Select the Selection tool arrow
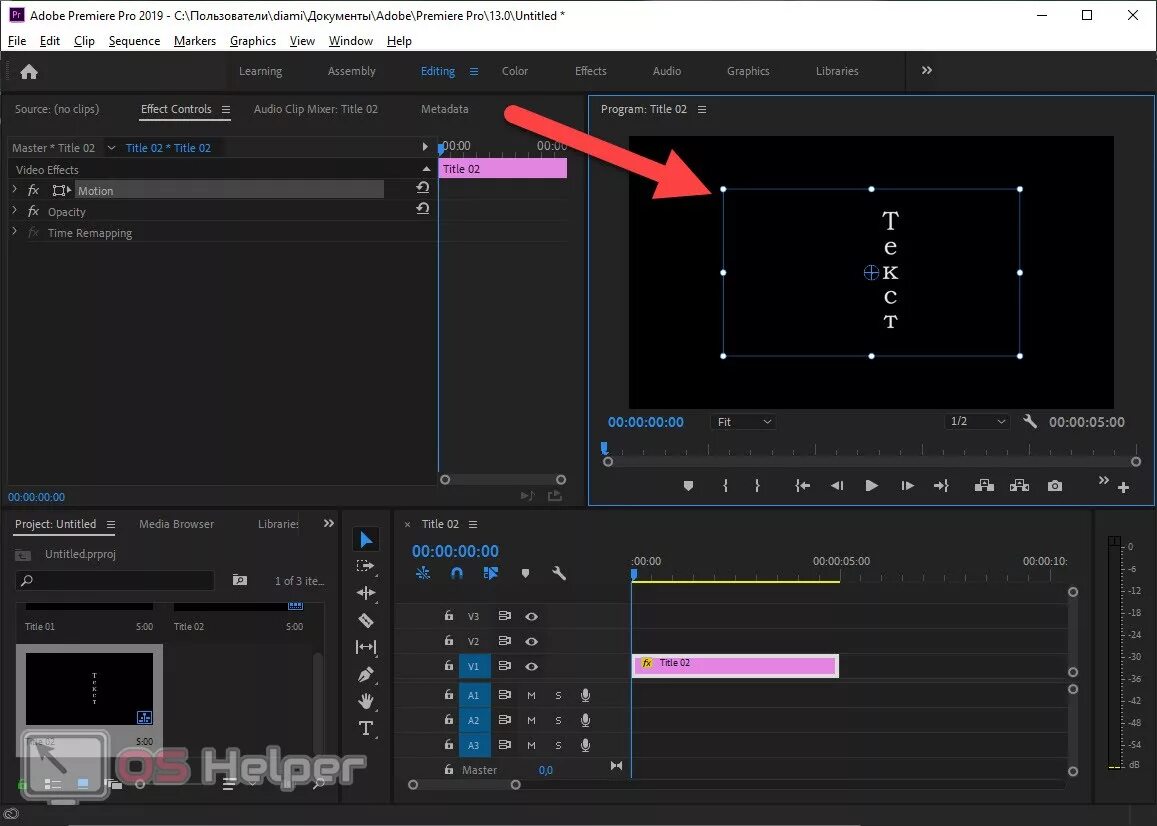The width and height of the screenshot is (1157, 826). [366, 540]
